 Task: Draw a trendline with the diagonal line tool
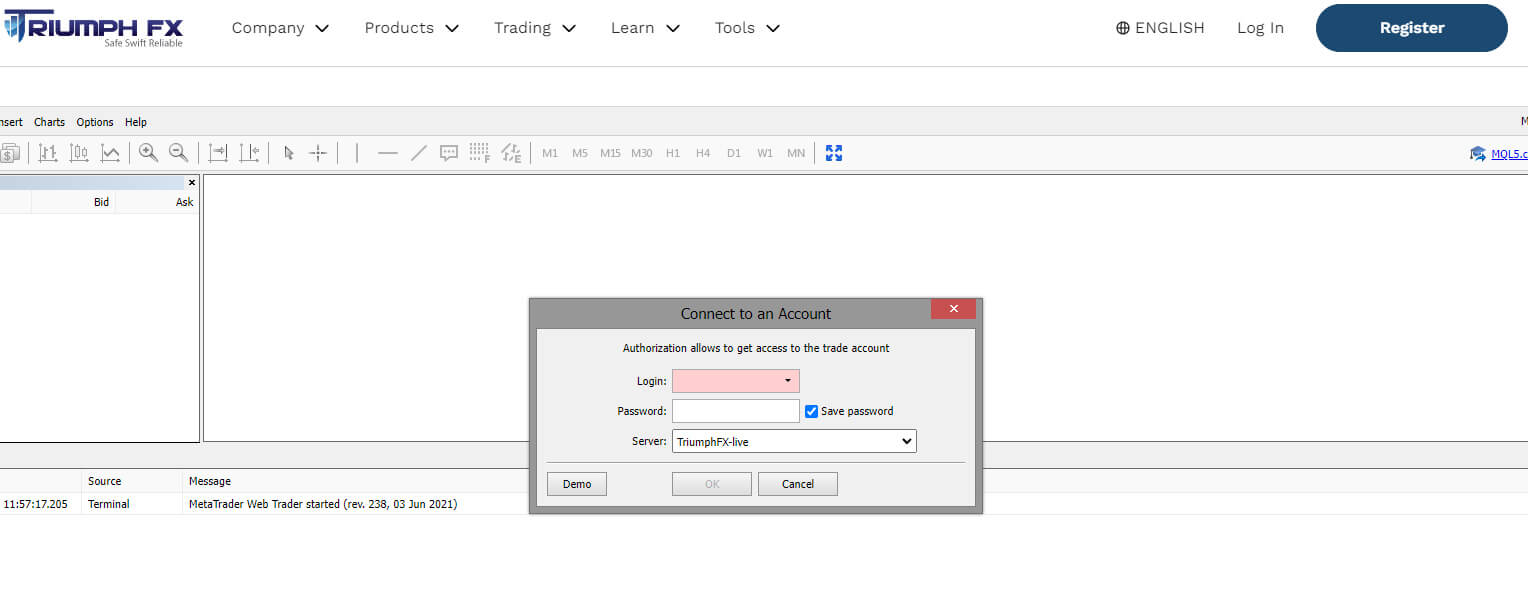tap(419, 153)
